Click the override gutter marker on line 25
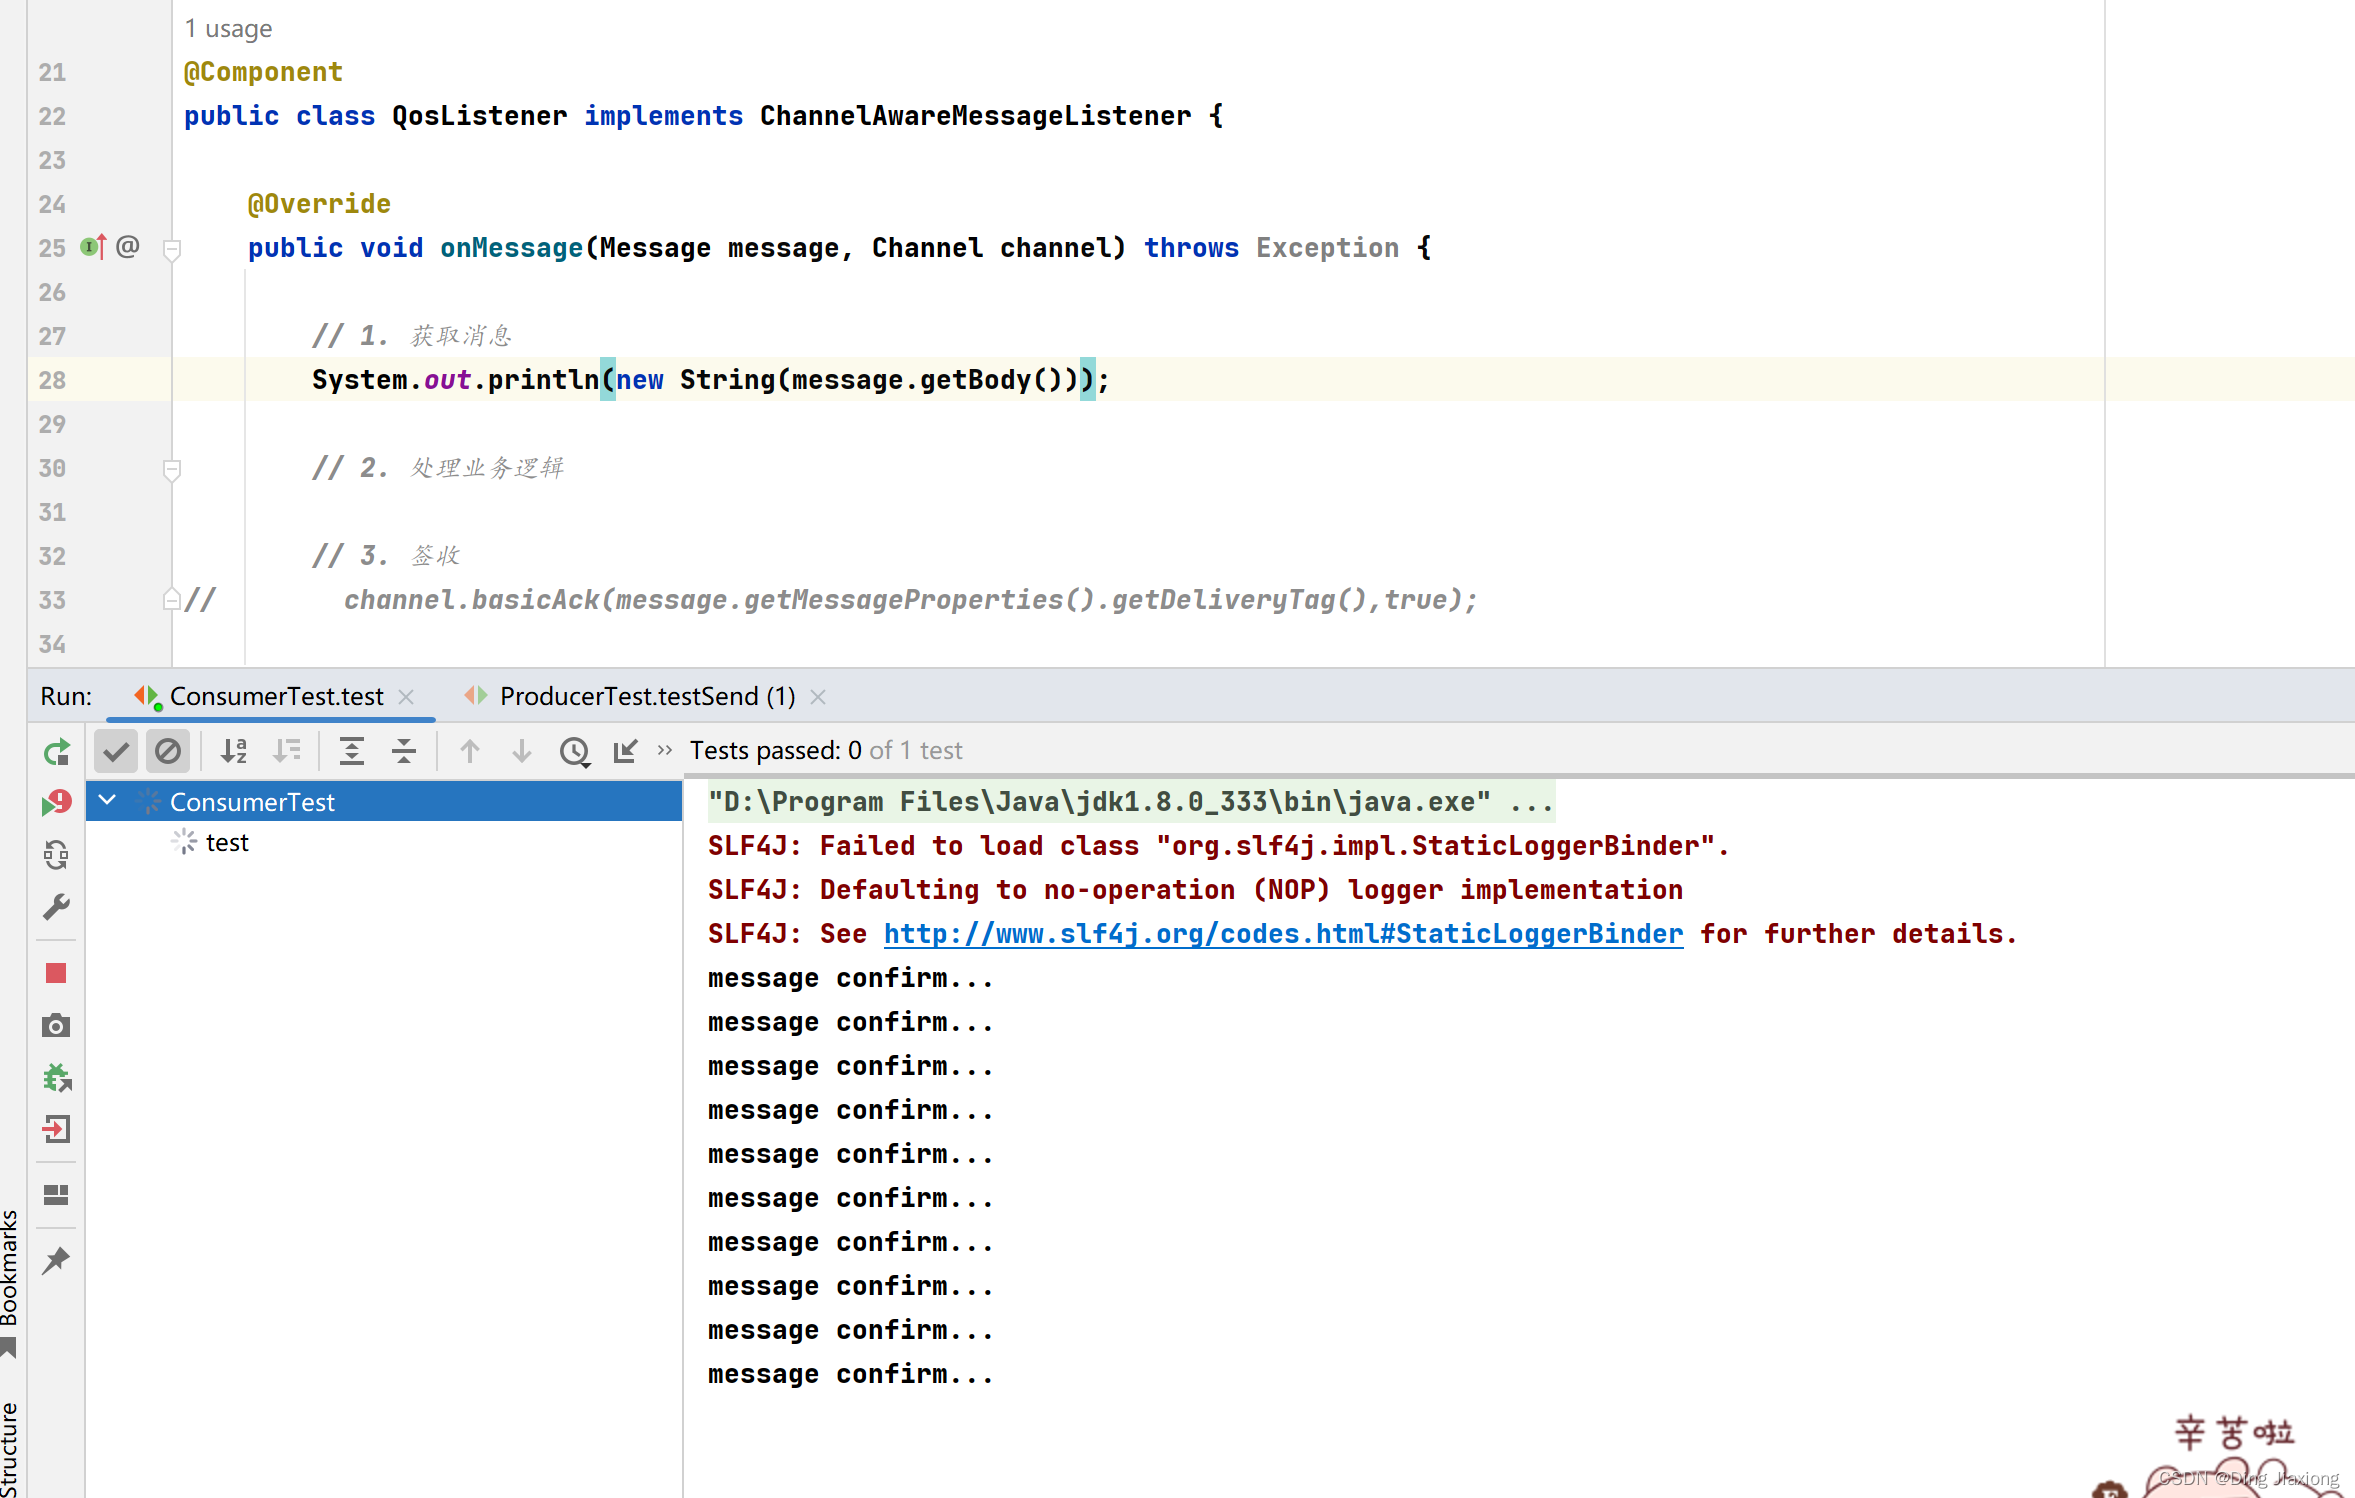 coord(93,247)
